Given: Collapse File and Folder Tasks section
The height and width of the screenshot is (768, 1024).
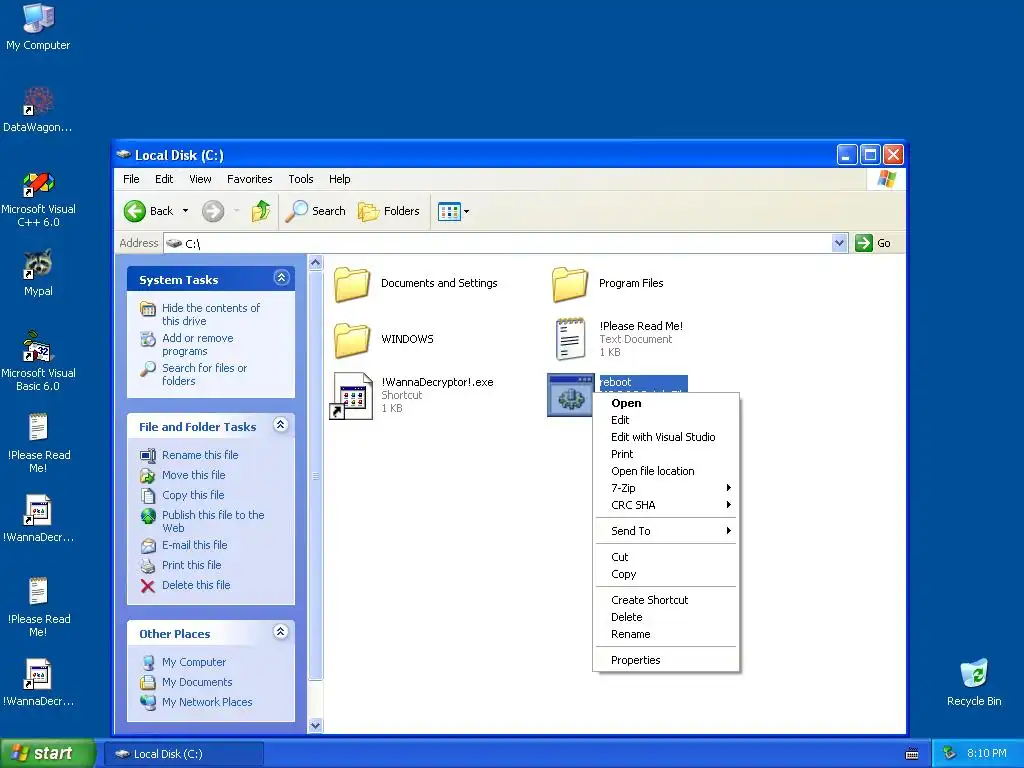Looking at the screenshot, I should point(281,425).
